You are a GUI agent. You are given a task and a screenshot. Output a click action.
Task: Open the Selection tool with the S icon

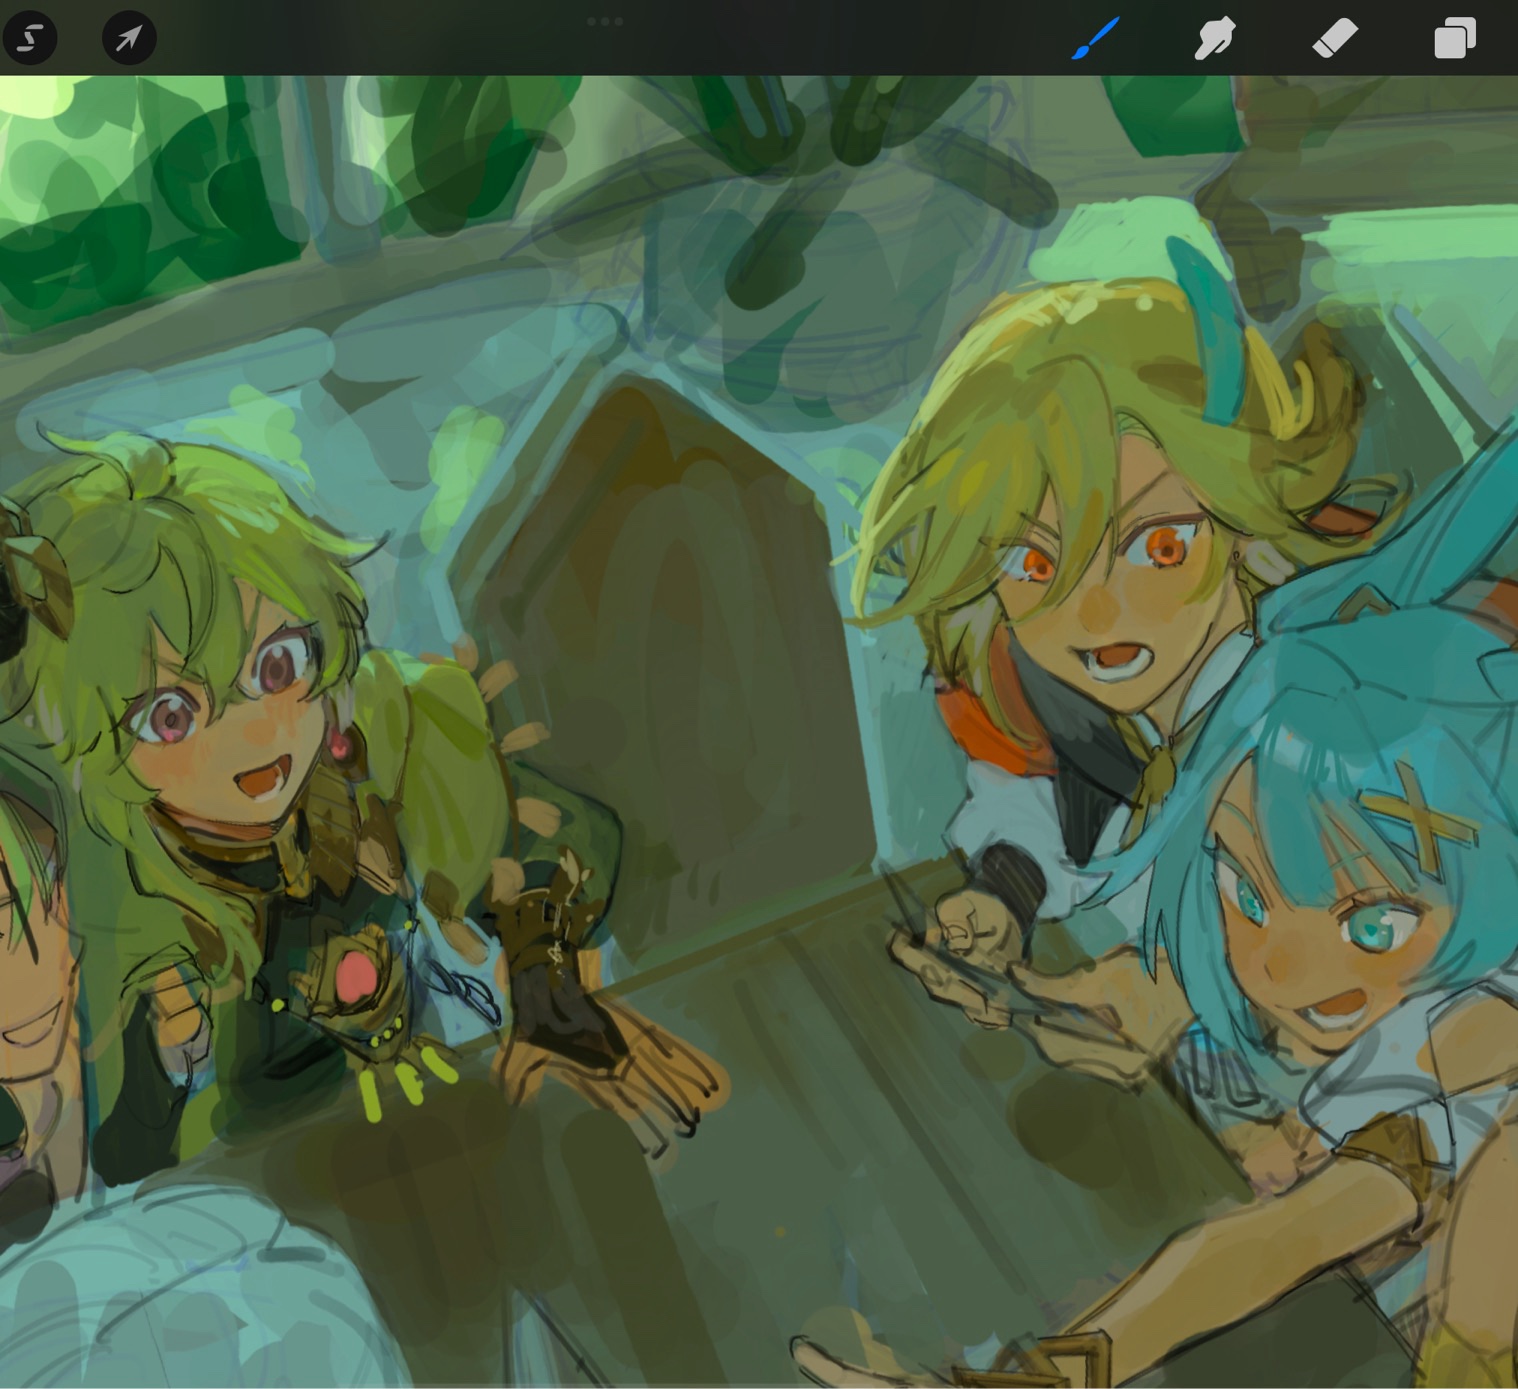click(29, 39)
